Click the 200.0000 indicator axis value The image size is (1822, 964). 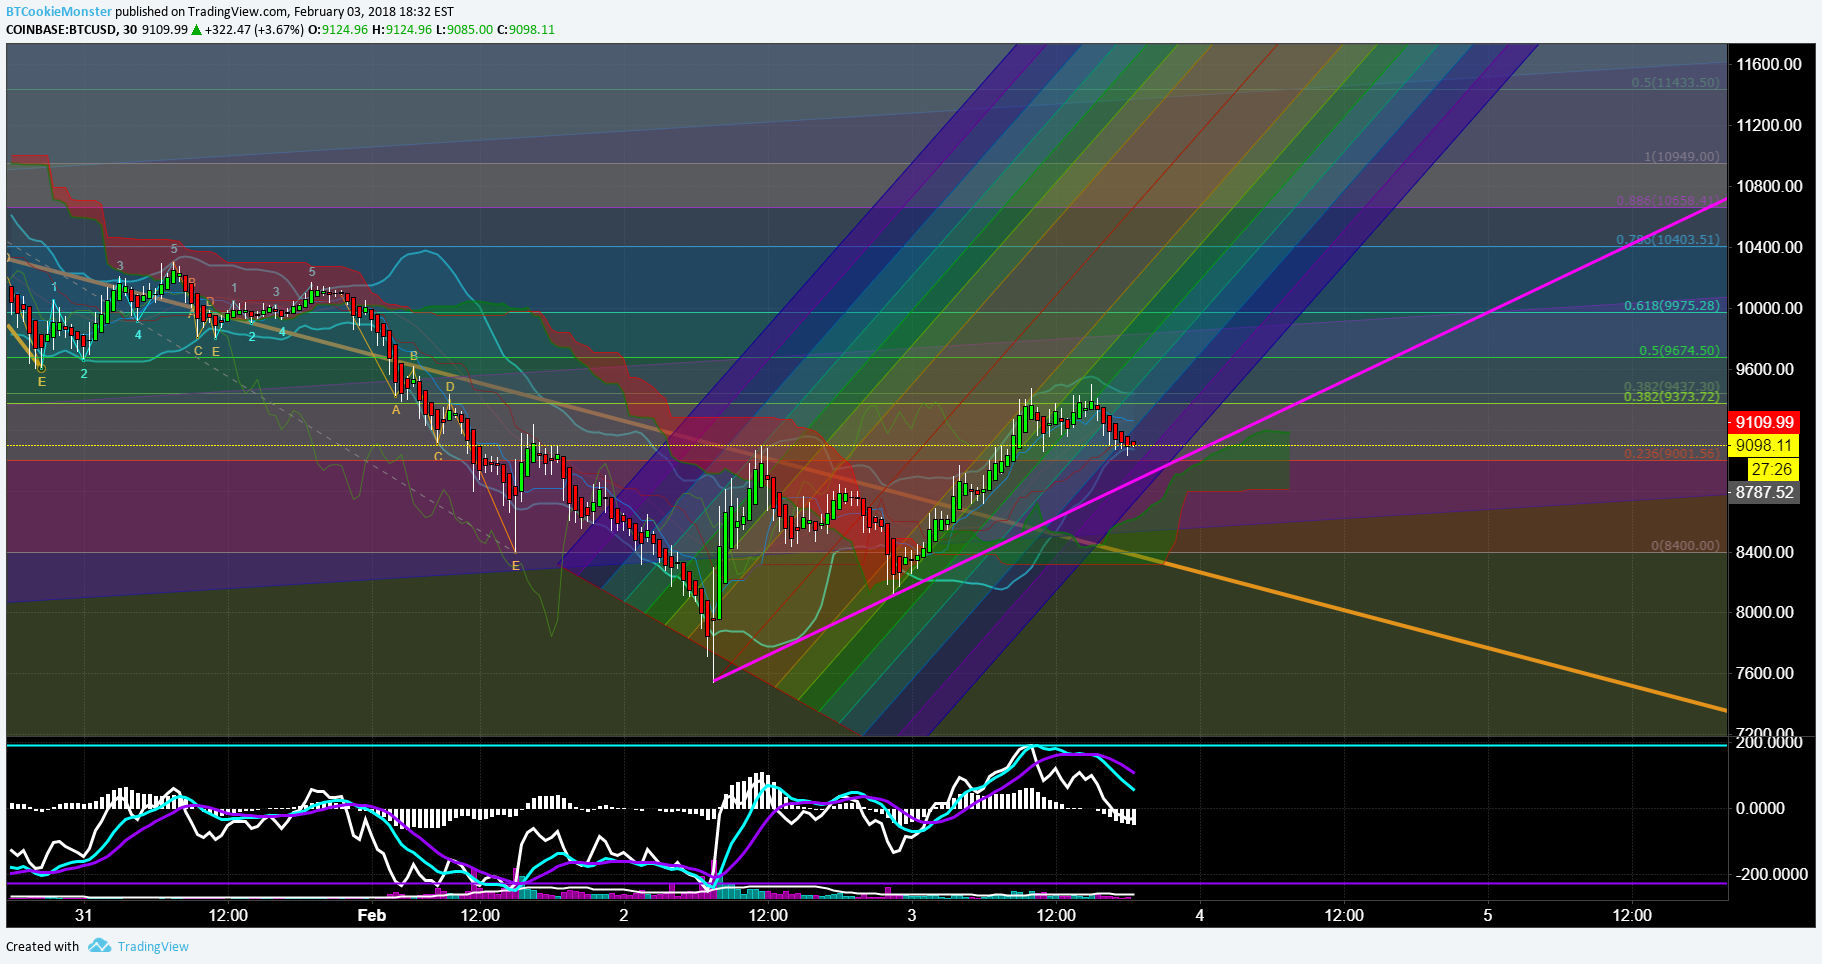coord(1769,742)
